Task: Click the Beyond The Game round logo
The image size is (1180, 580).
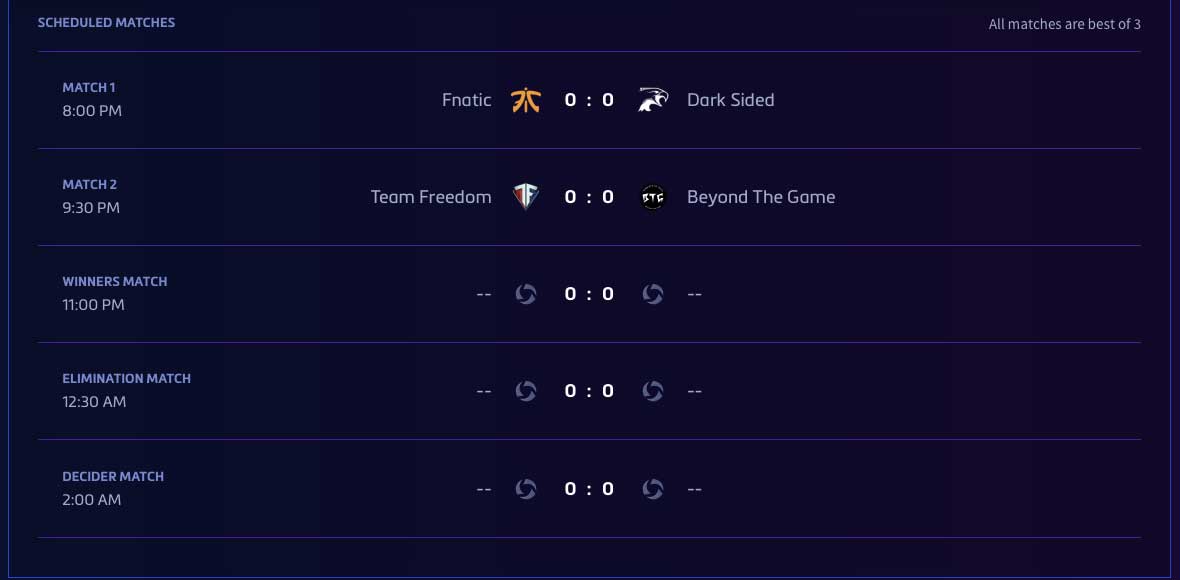Action: (652, 197)
